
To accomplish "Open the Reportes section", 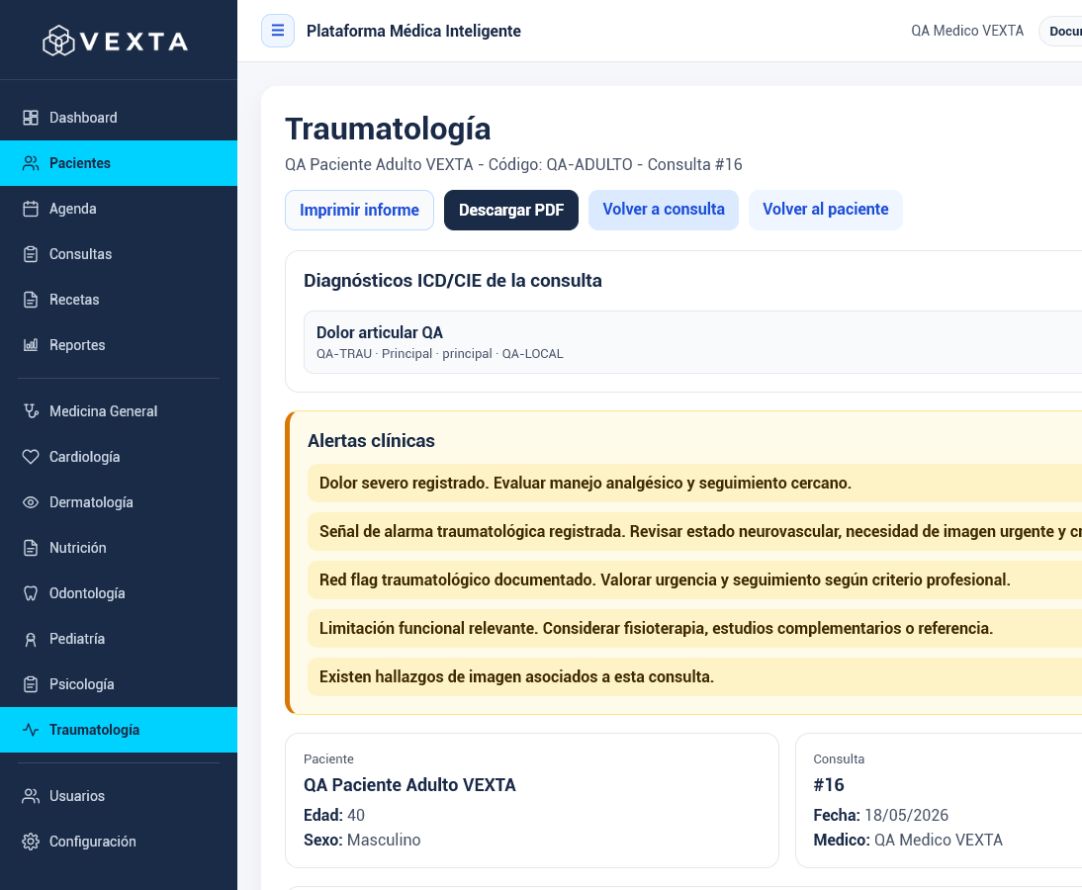I will click(119, 345).
